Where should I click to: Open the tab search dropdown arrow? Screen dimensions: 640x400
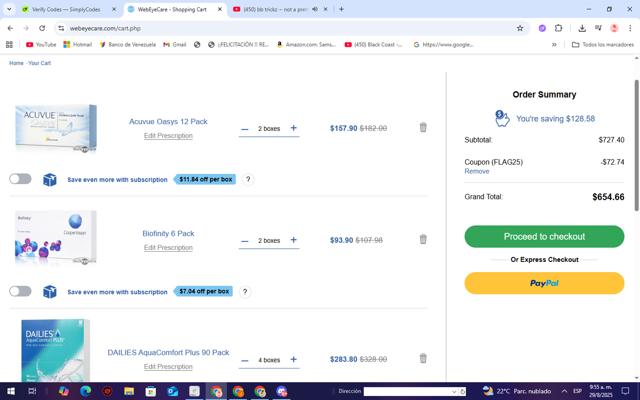[9, 9]
